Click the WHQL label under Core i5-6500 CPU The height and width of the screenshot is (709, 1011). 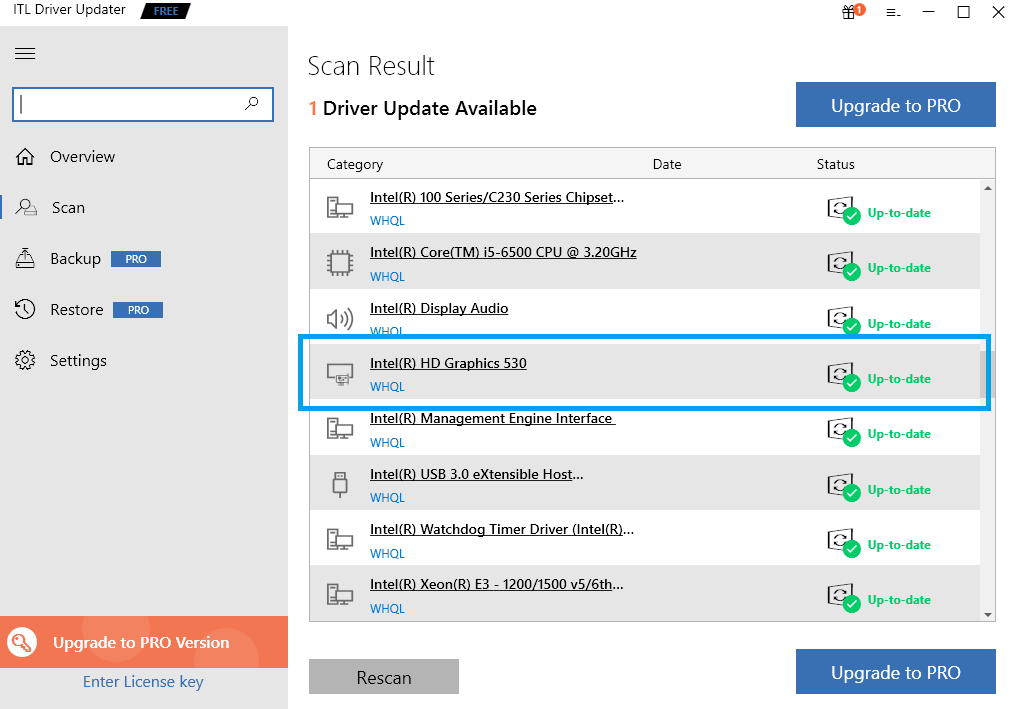(x=388, y=277)
